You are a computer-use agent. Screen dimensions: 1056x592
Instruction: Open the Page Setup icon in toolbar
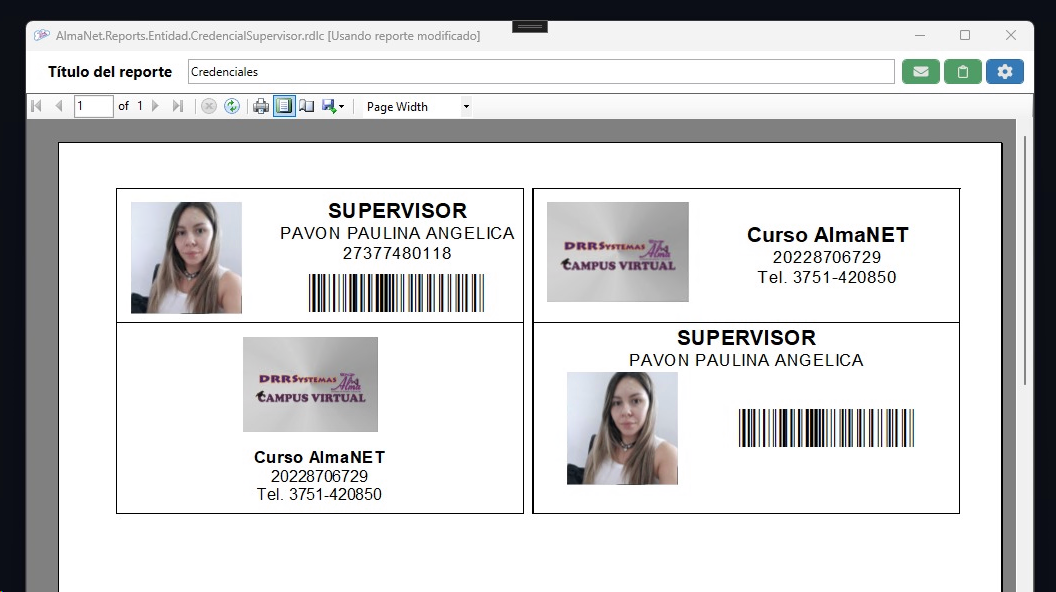point(307,106)
